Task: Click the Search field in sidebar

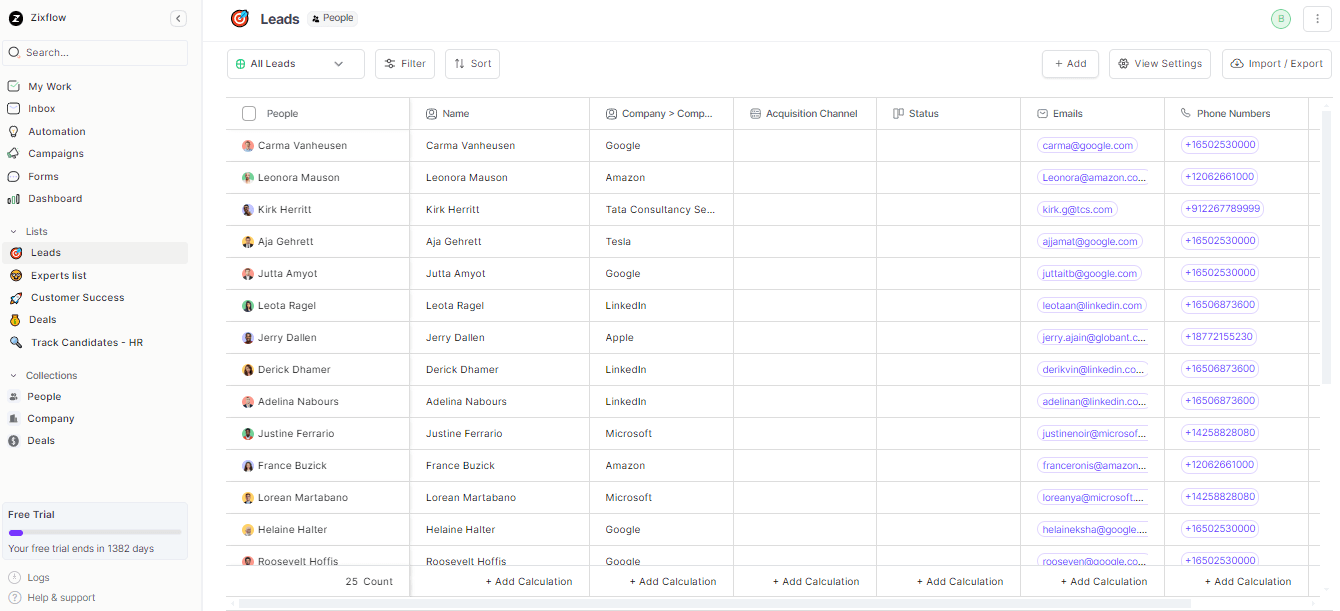Action: (x=94, y=52)
